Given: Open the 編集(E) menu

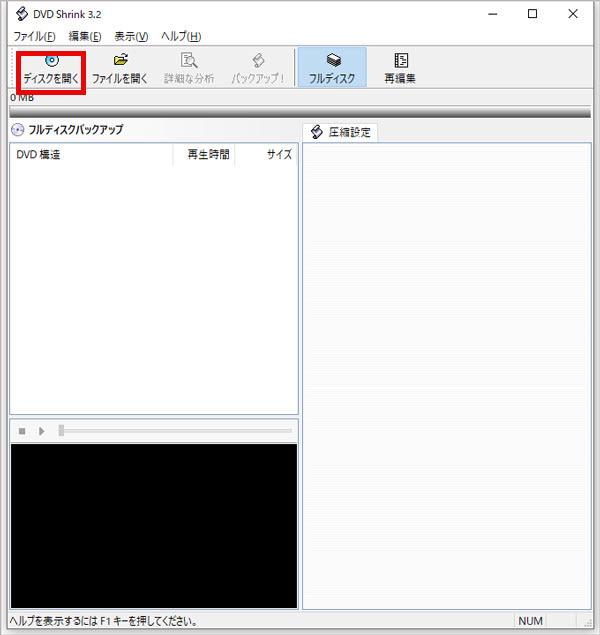Looking at the screenshot, I should [85, 36].
